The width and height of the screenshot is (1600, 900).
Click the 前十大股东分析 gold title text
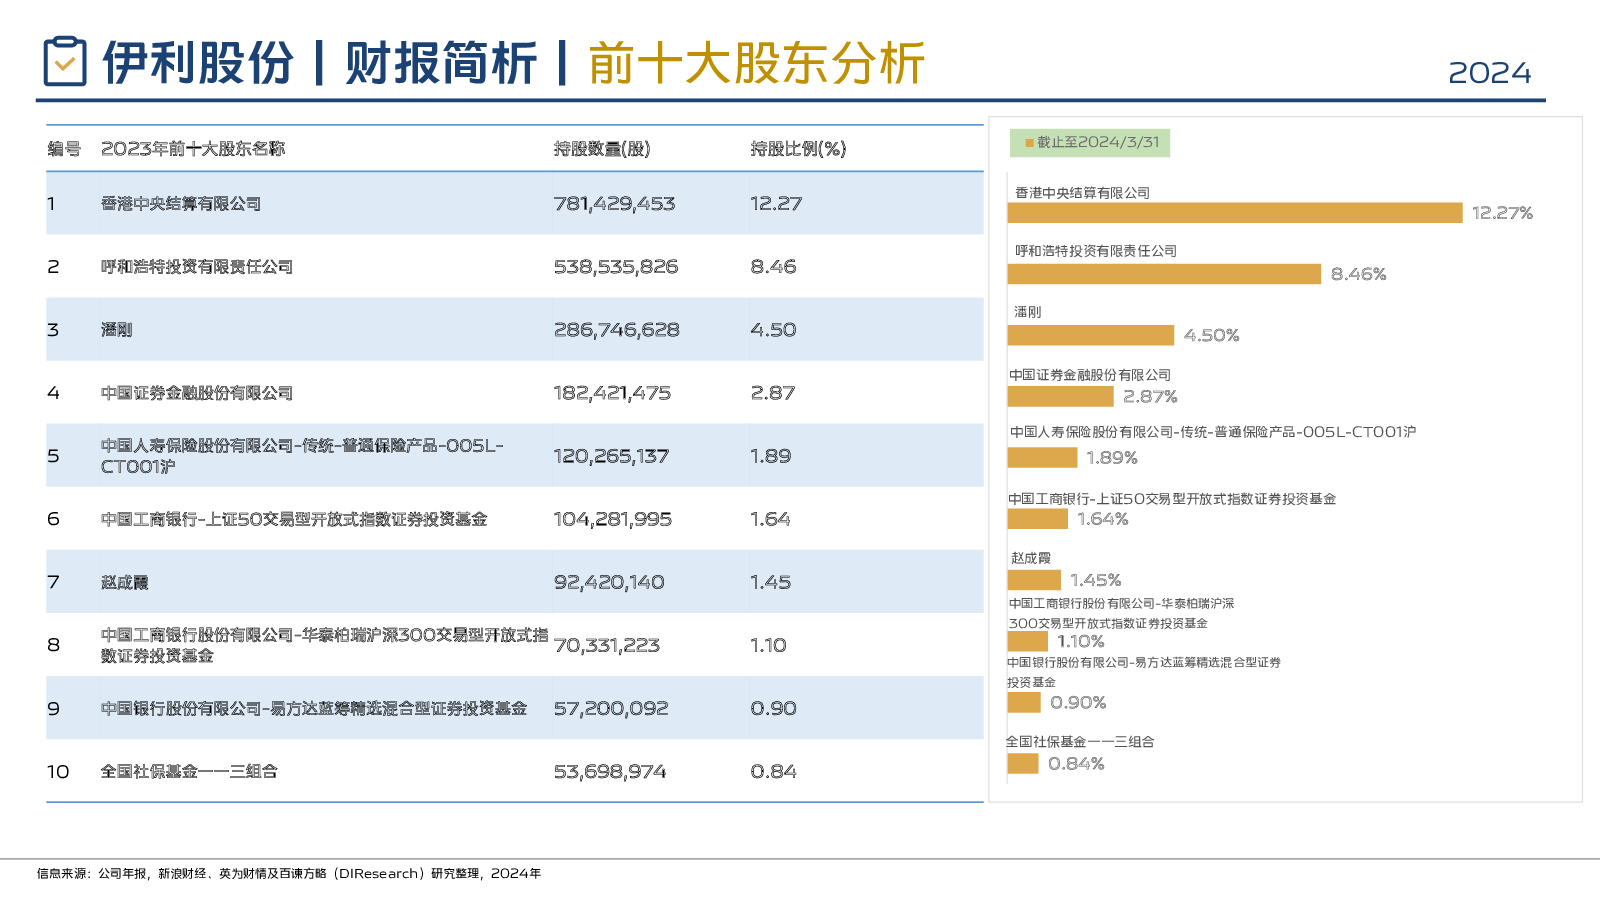click(x=756, y=63)
